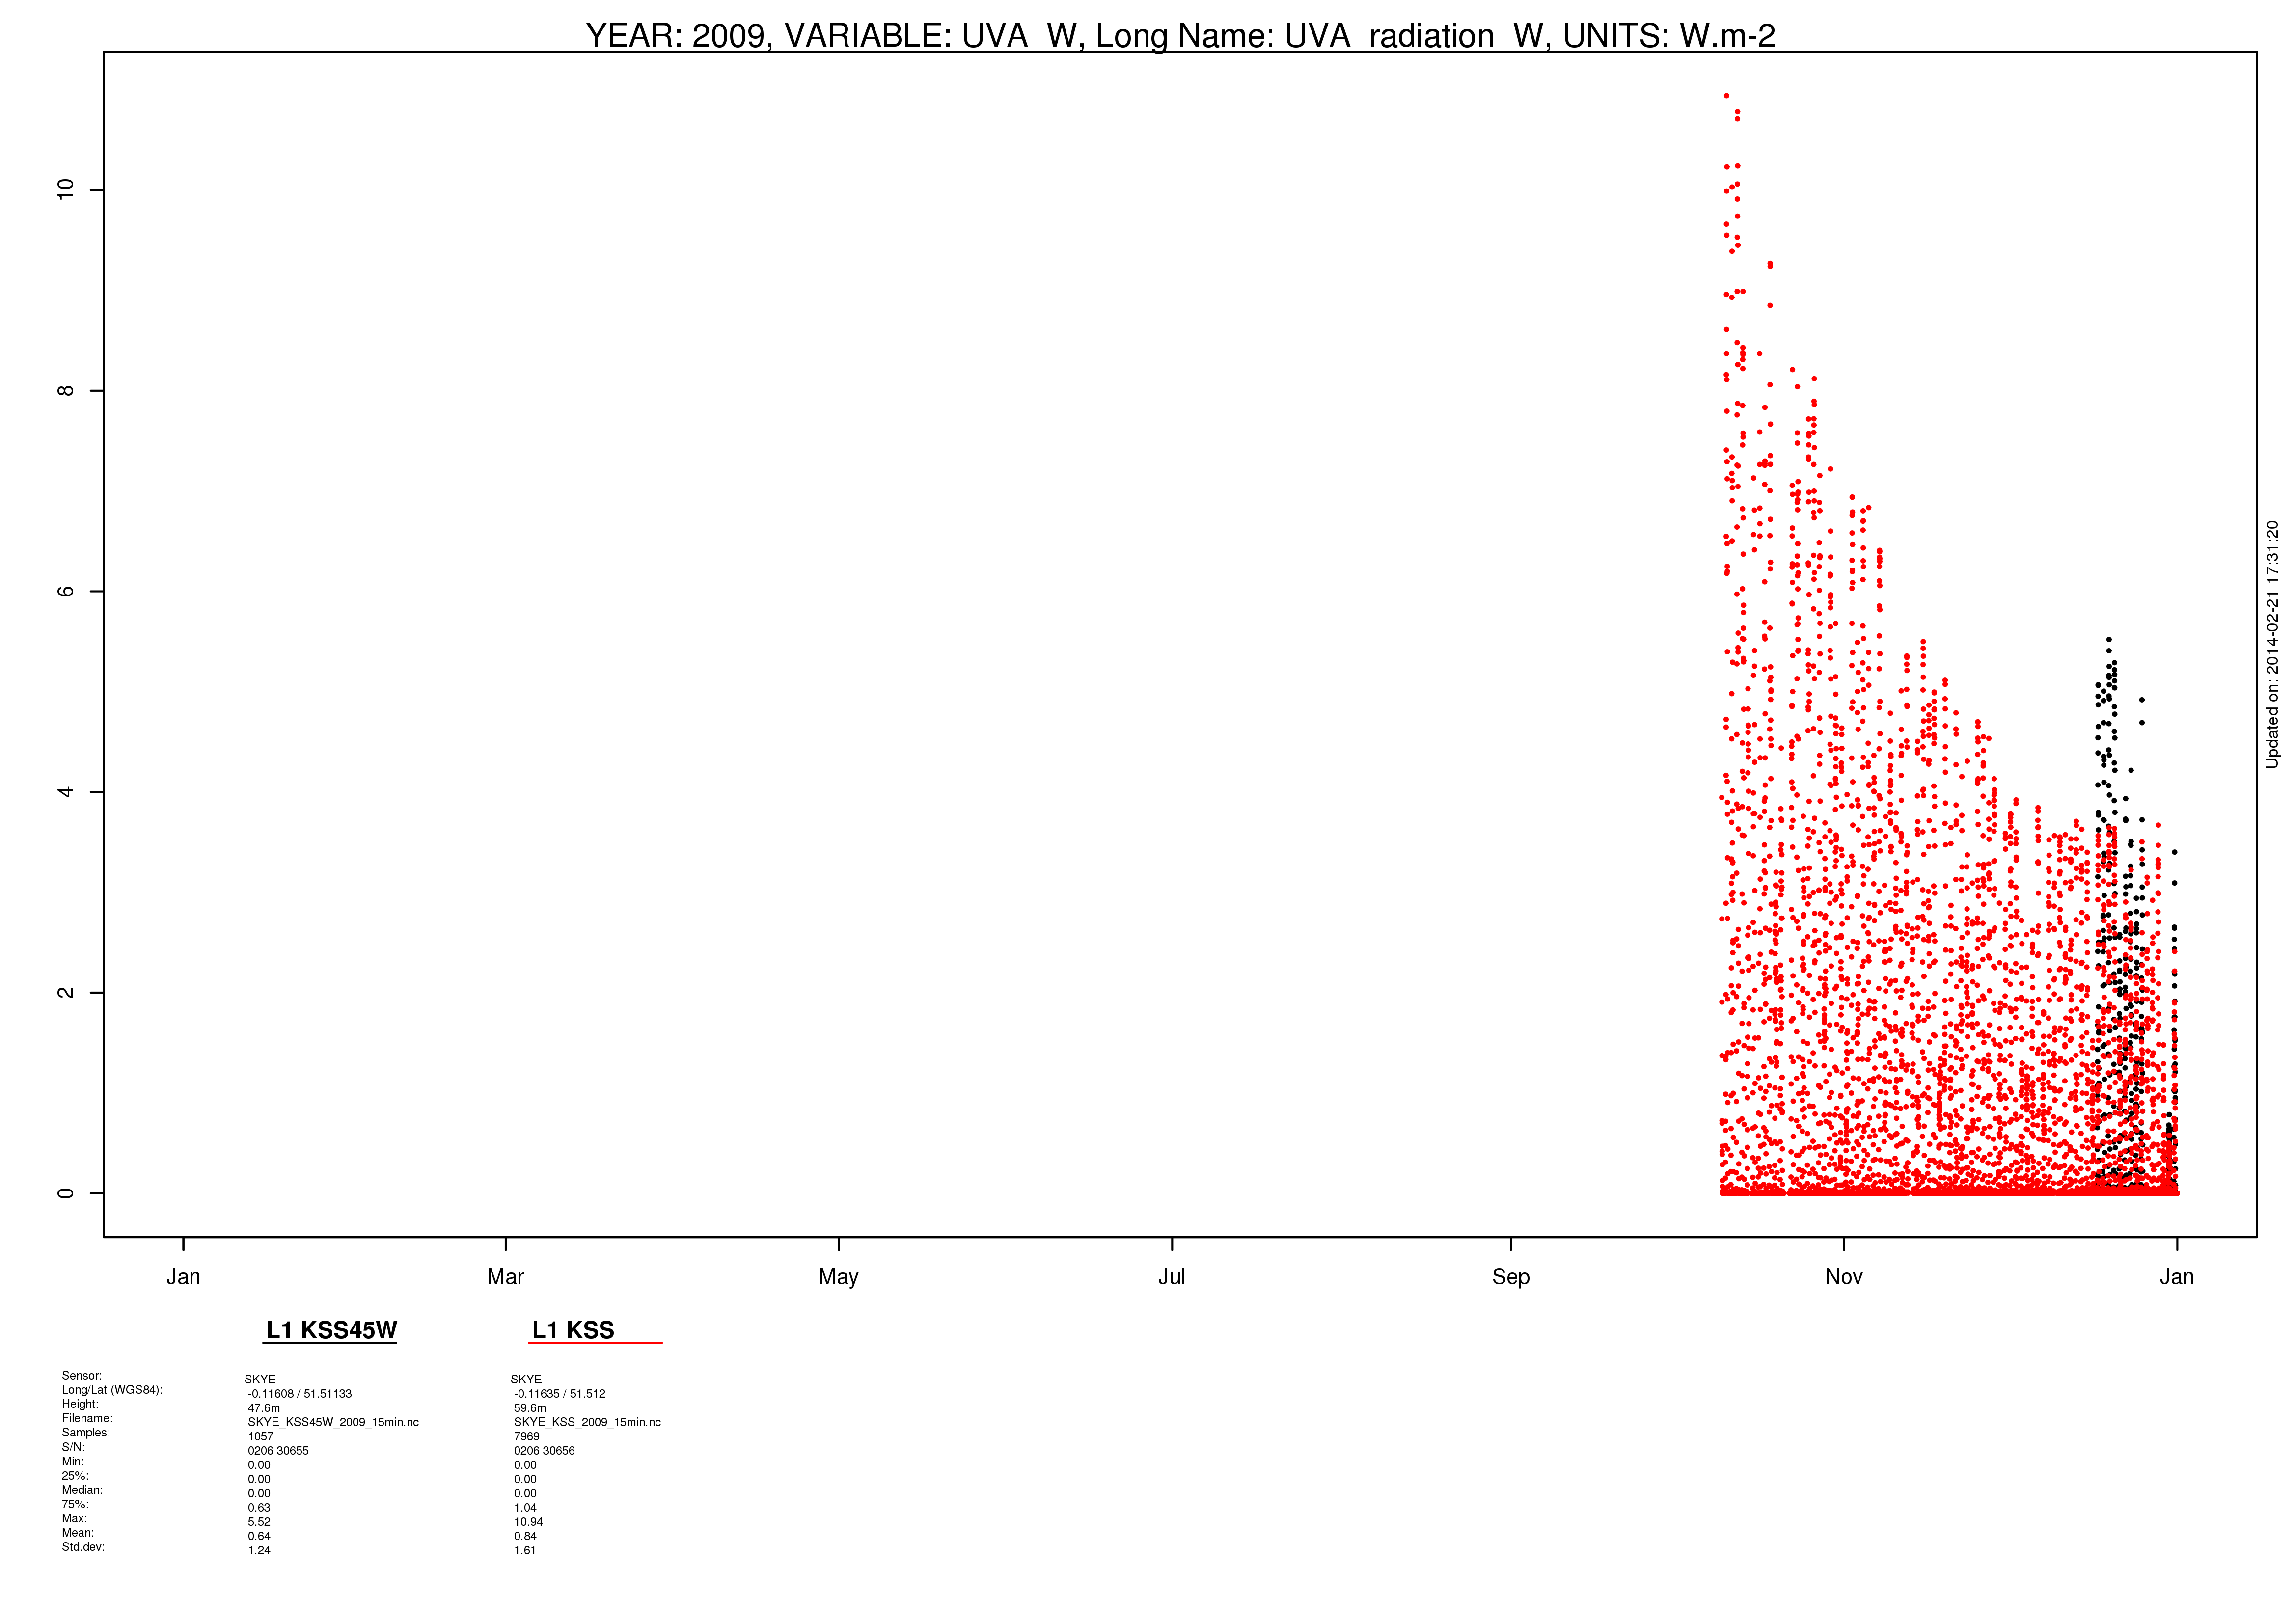Click the 'Long/Lat (WGS84):' row label
The height and width of the screenshot is (1624, 2296).
pyautogui.click(x=112, y=1390)
